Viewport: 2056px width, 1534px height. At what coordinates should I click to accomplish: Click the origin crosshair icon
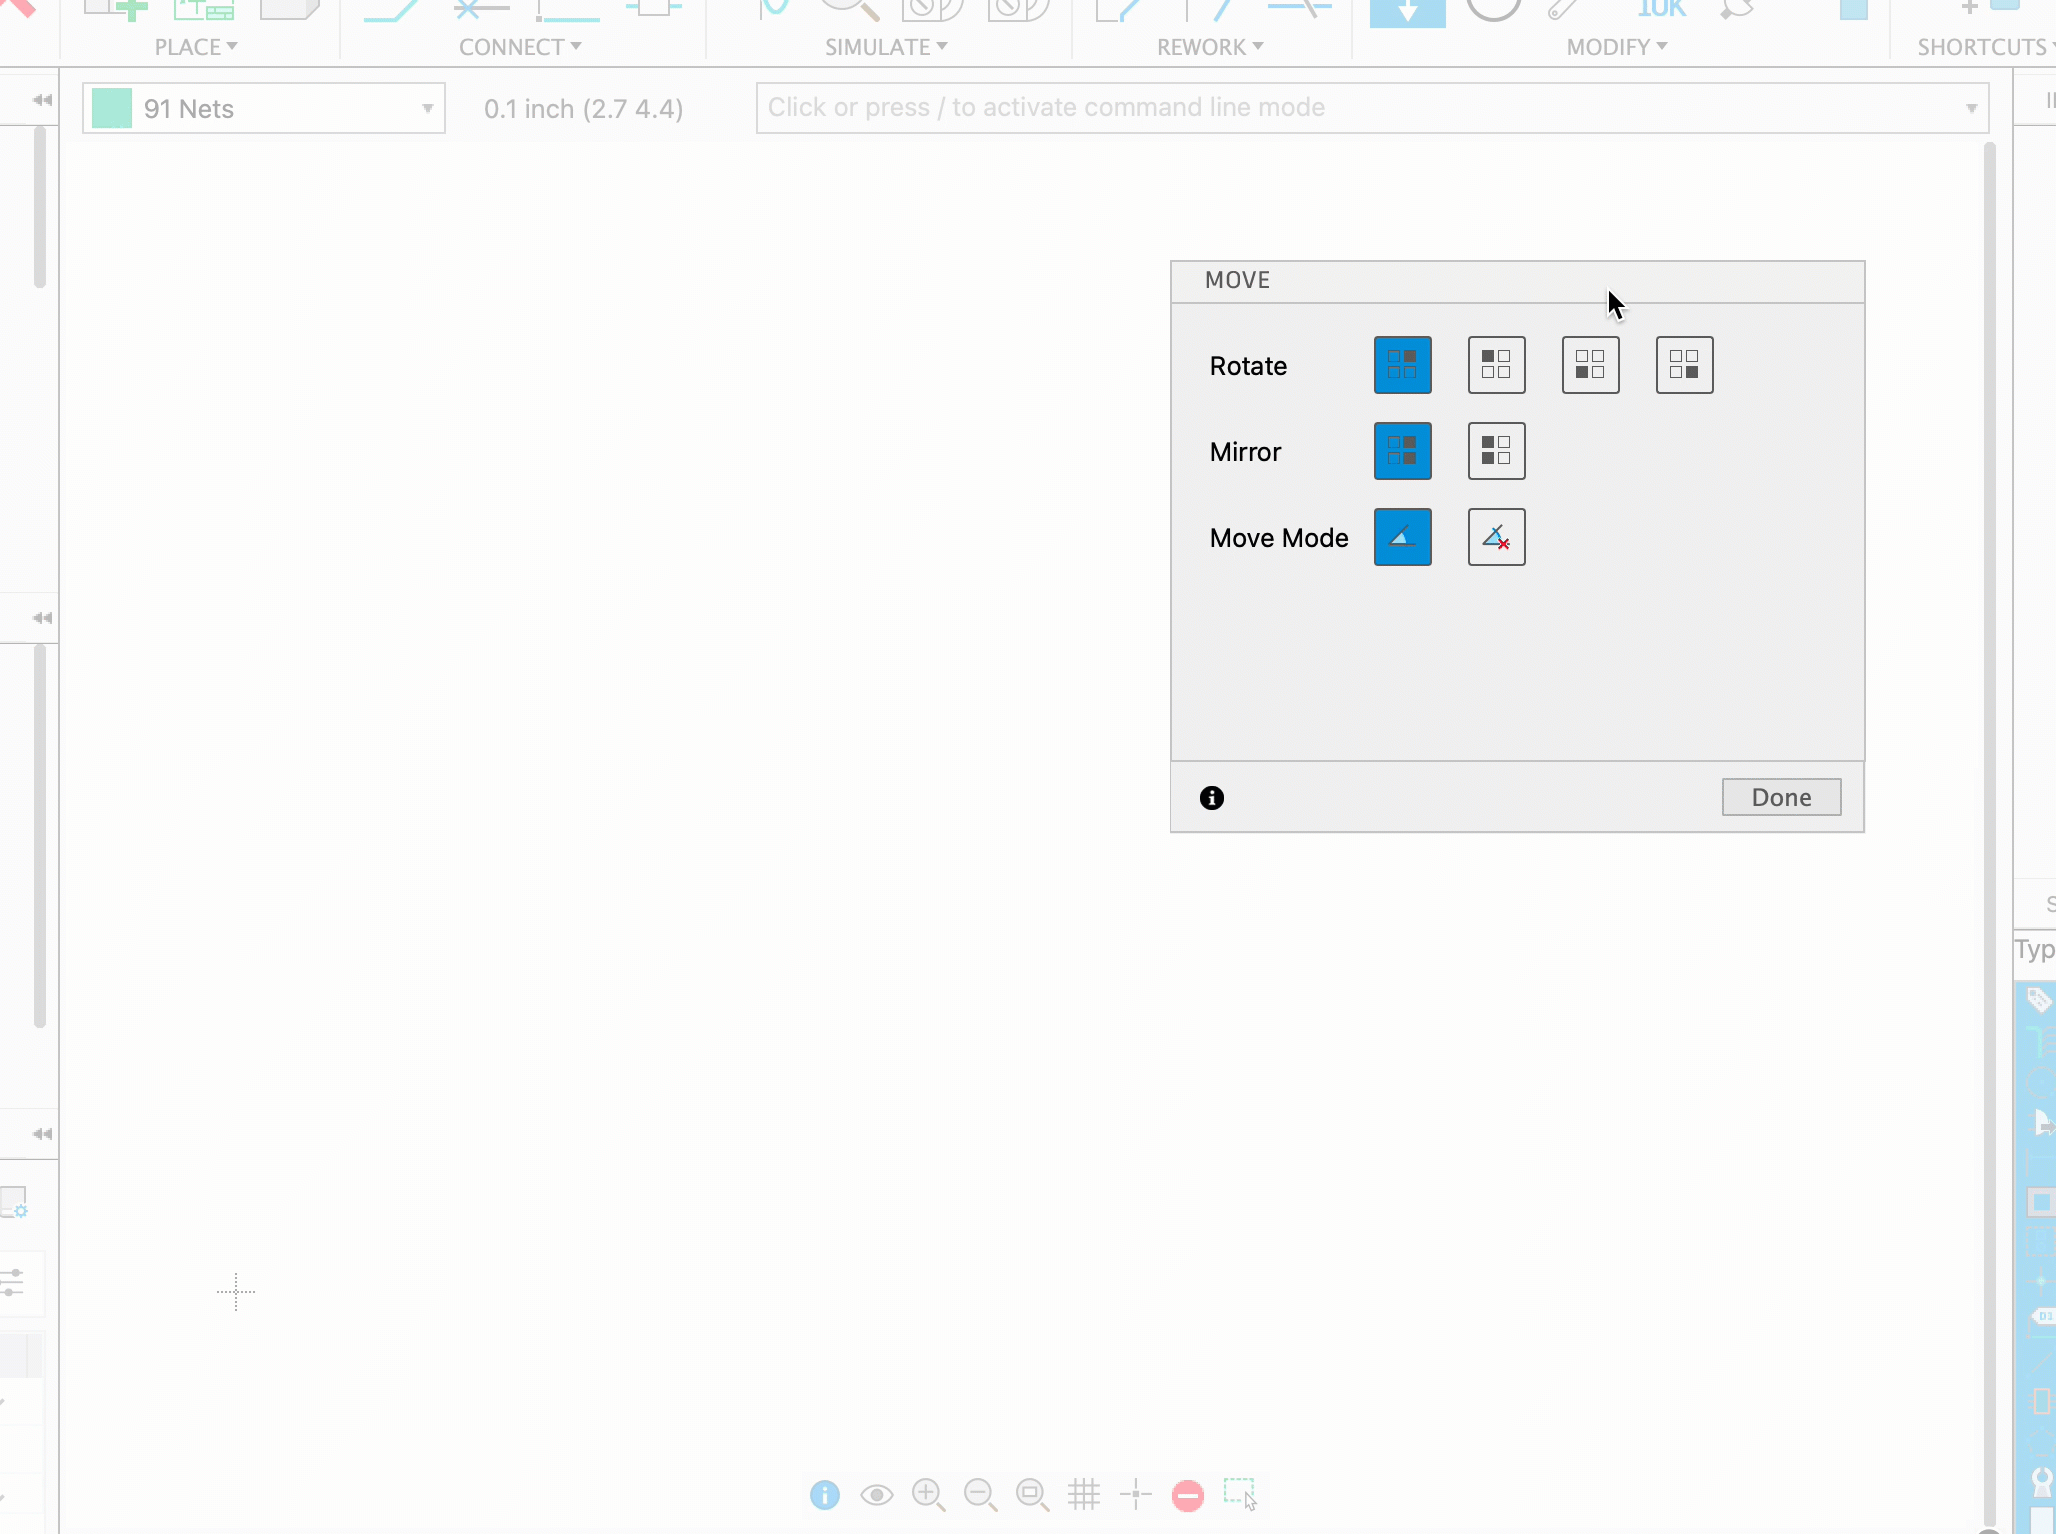tap(1137, 1495)
